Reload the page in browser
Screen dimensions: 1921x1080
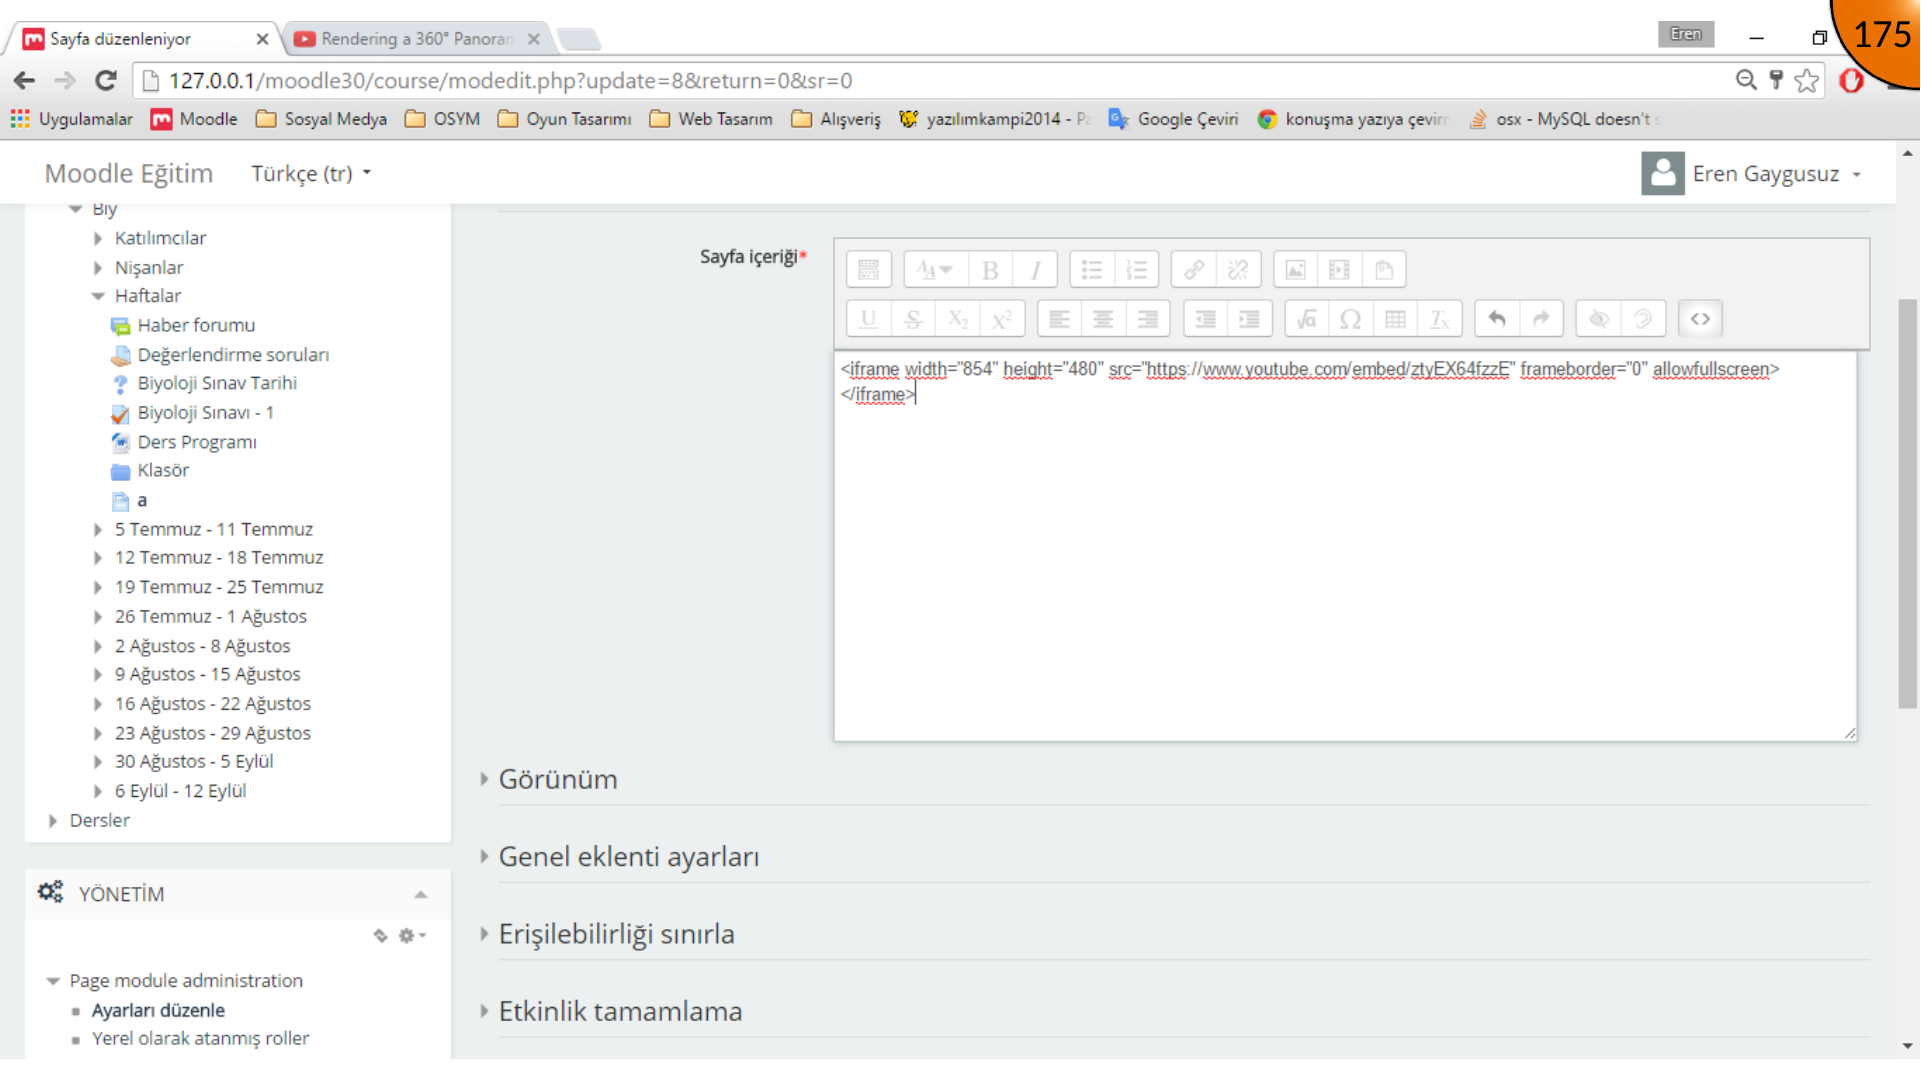click(x=106, y=80)
